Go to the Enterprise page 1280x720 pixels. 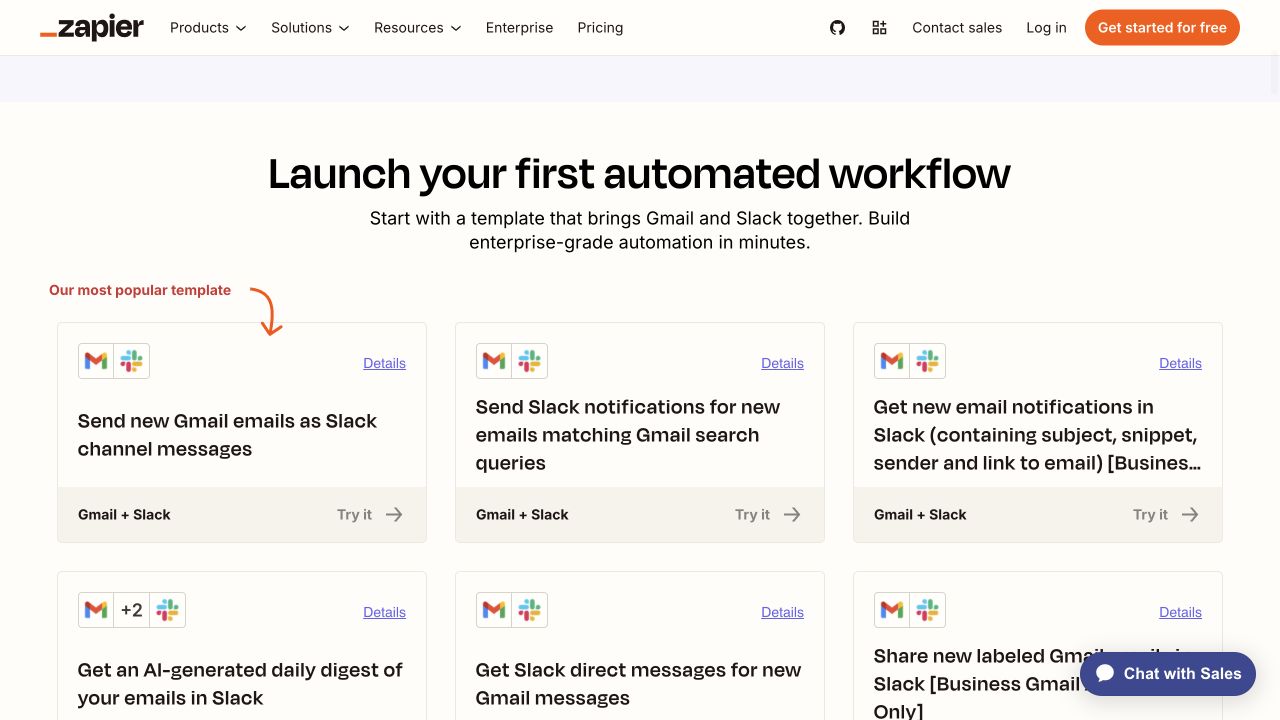(x=519, y=28)
